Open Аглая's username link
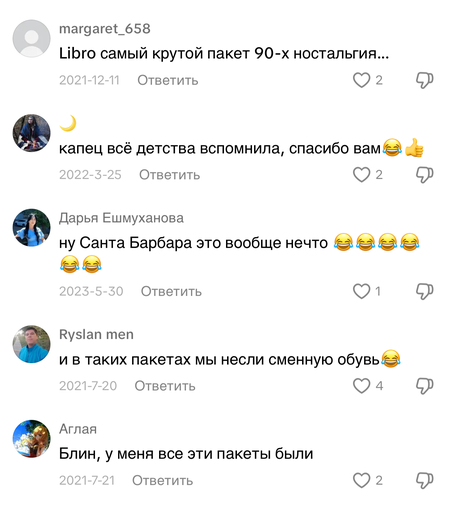Viewport: 450px width, 506px height. tap(78, 429)
